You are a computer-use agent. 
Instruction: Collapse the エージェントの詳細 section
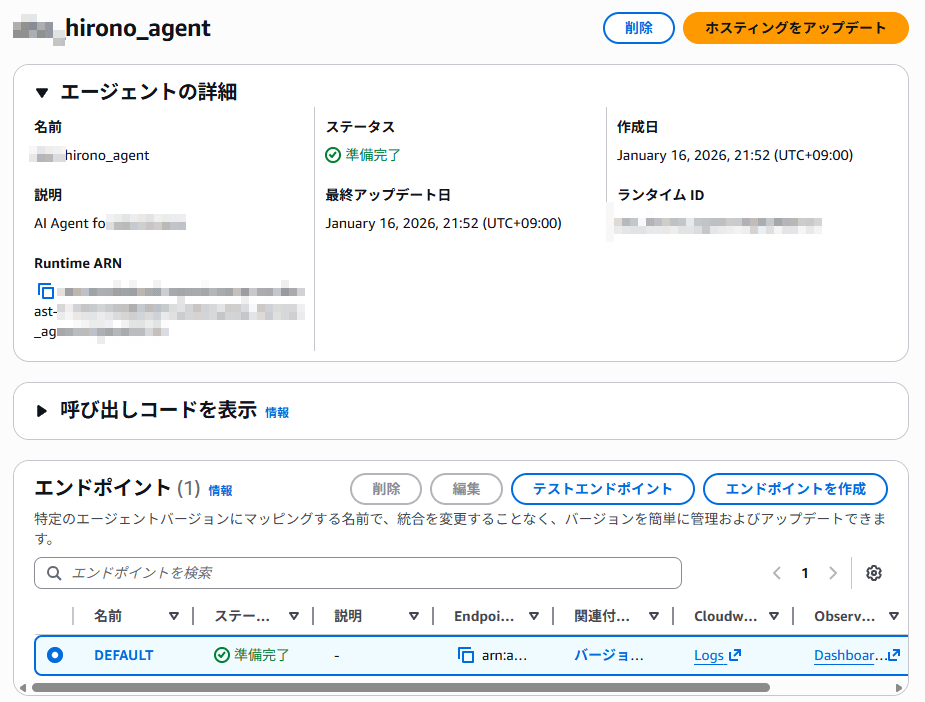[x=42, y=93]
